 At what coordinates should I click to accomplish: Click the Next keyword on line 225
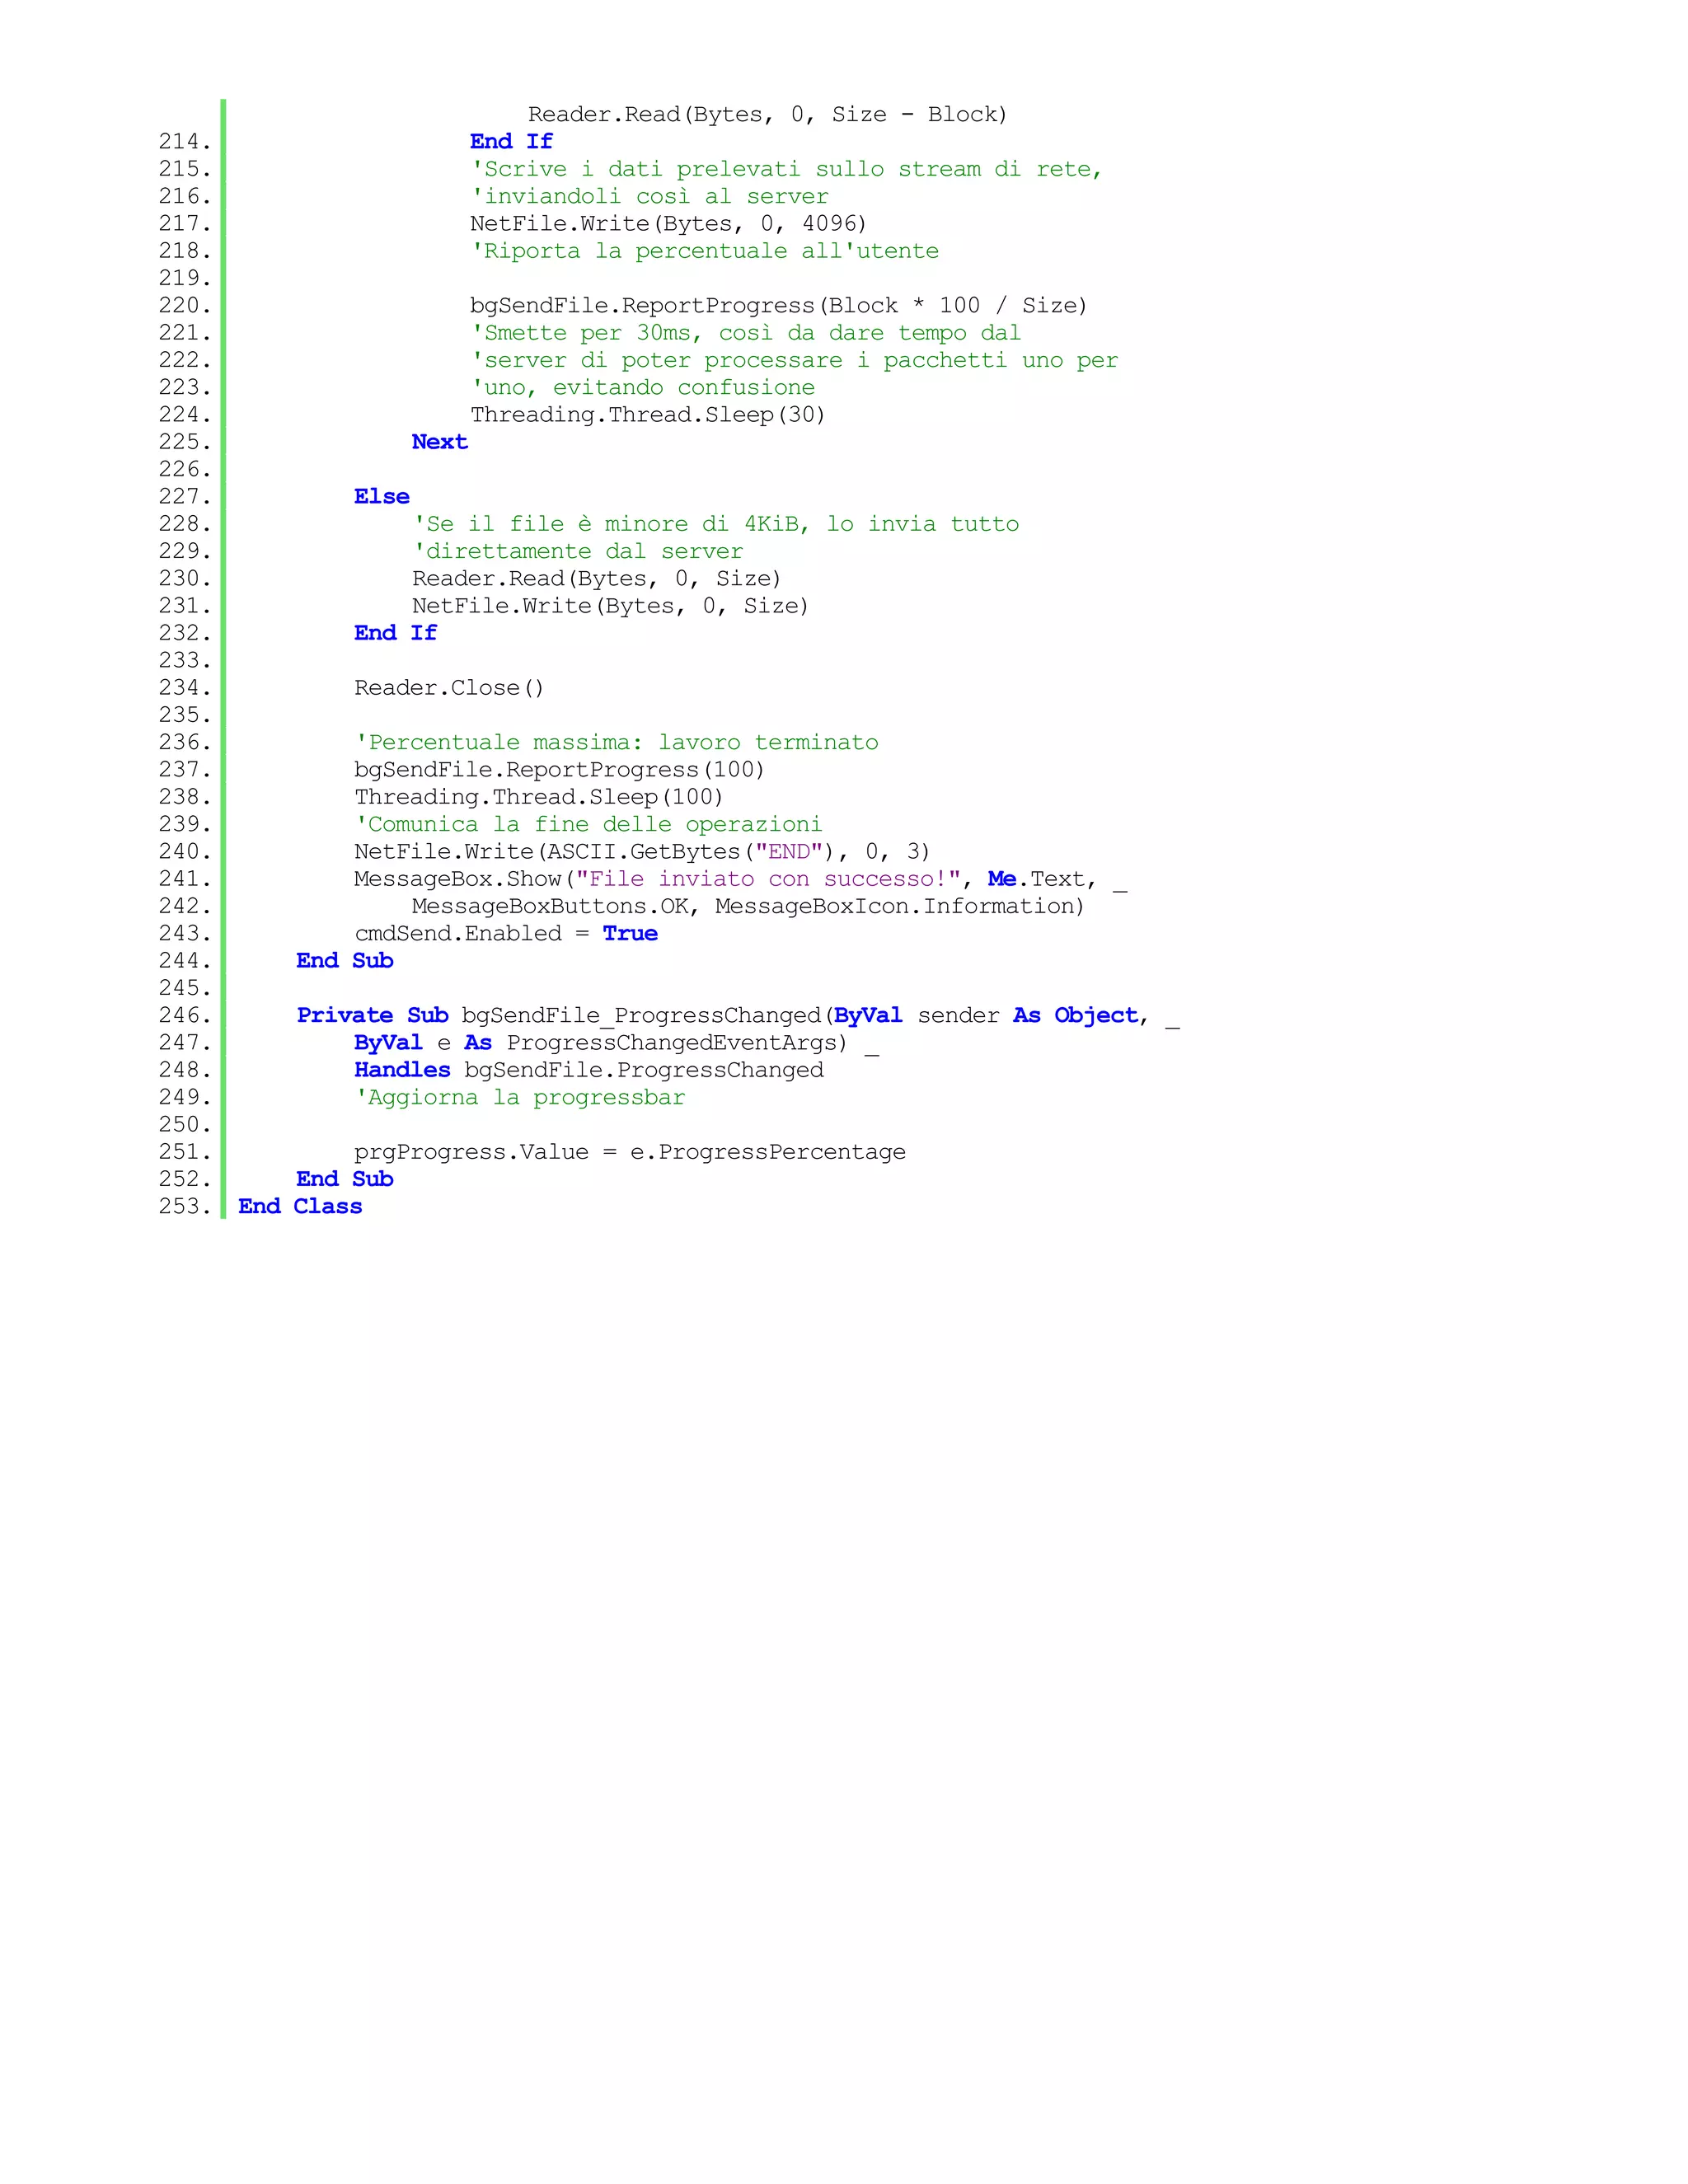pos(439,442)
